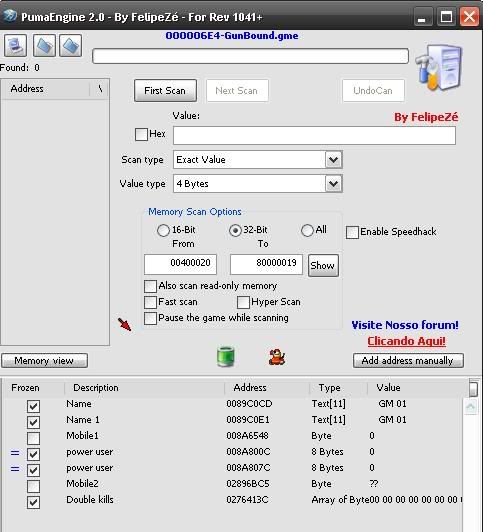Click the UndoCan button
Viewport: 483px width, 532px height.
pos(373,91)
